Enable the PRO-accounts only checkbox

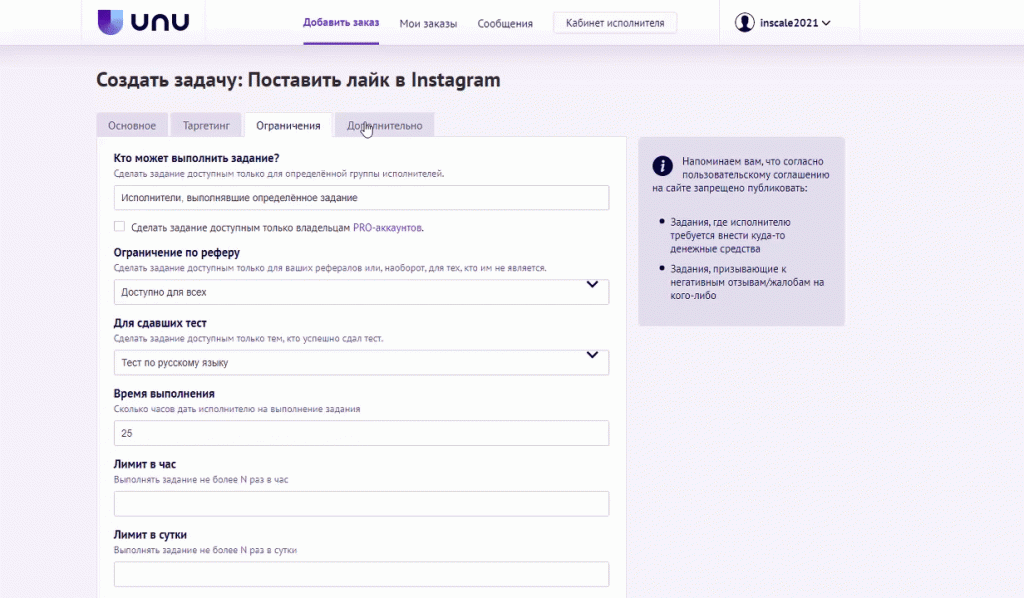pos(120,227)
